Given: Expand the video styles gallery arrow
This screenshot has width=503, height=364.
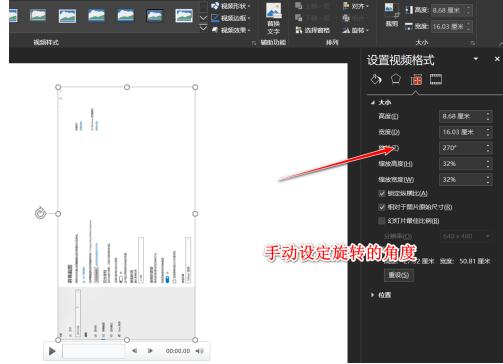Looking at the screenshot, I should coord(203,29).
